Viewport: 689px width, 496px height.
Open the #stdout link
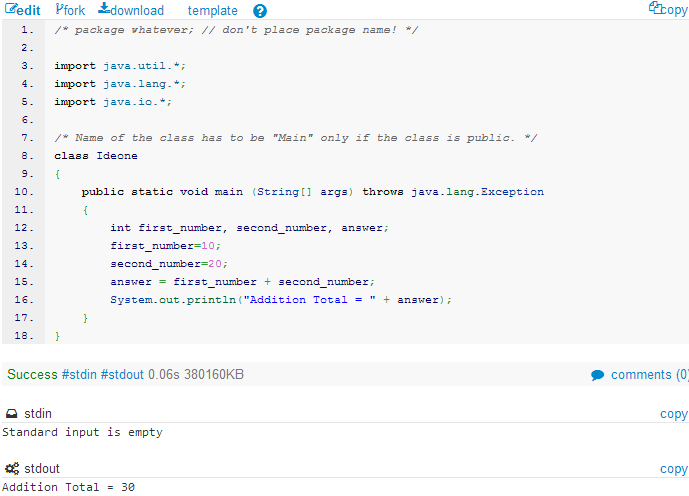click(122, 374)
